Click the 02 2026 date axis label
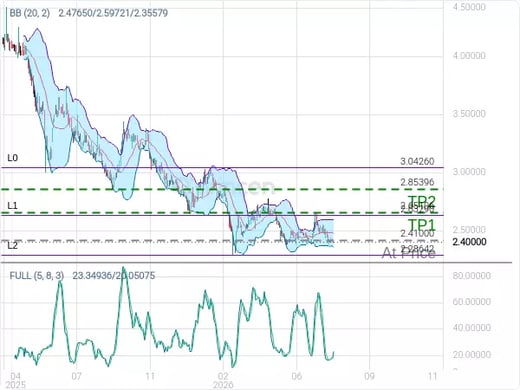 [x=223, y=380]
